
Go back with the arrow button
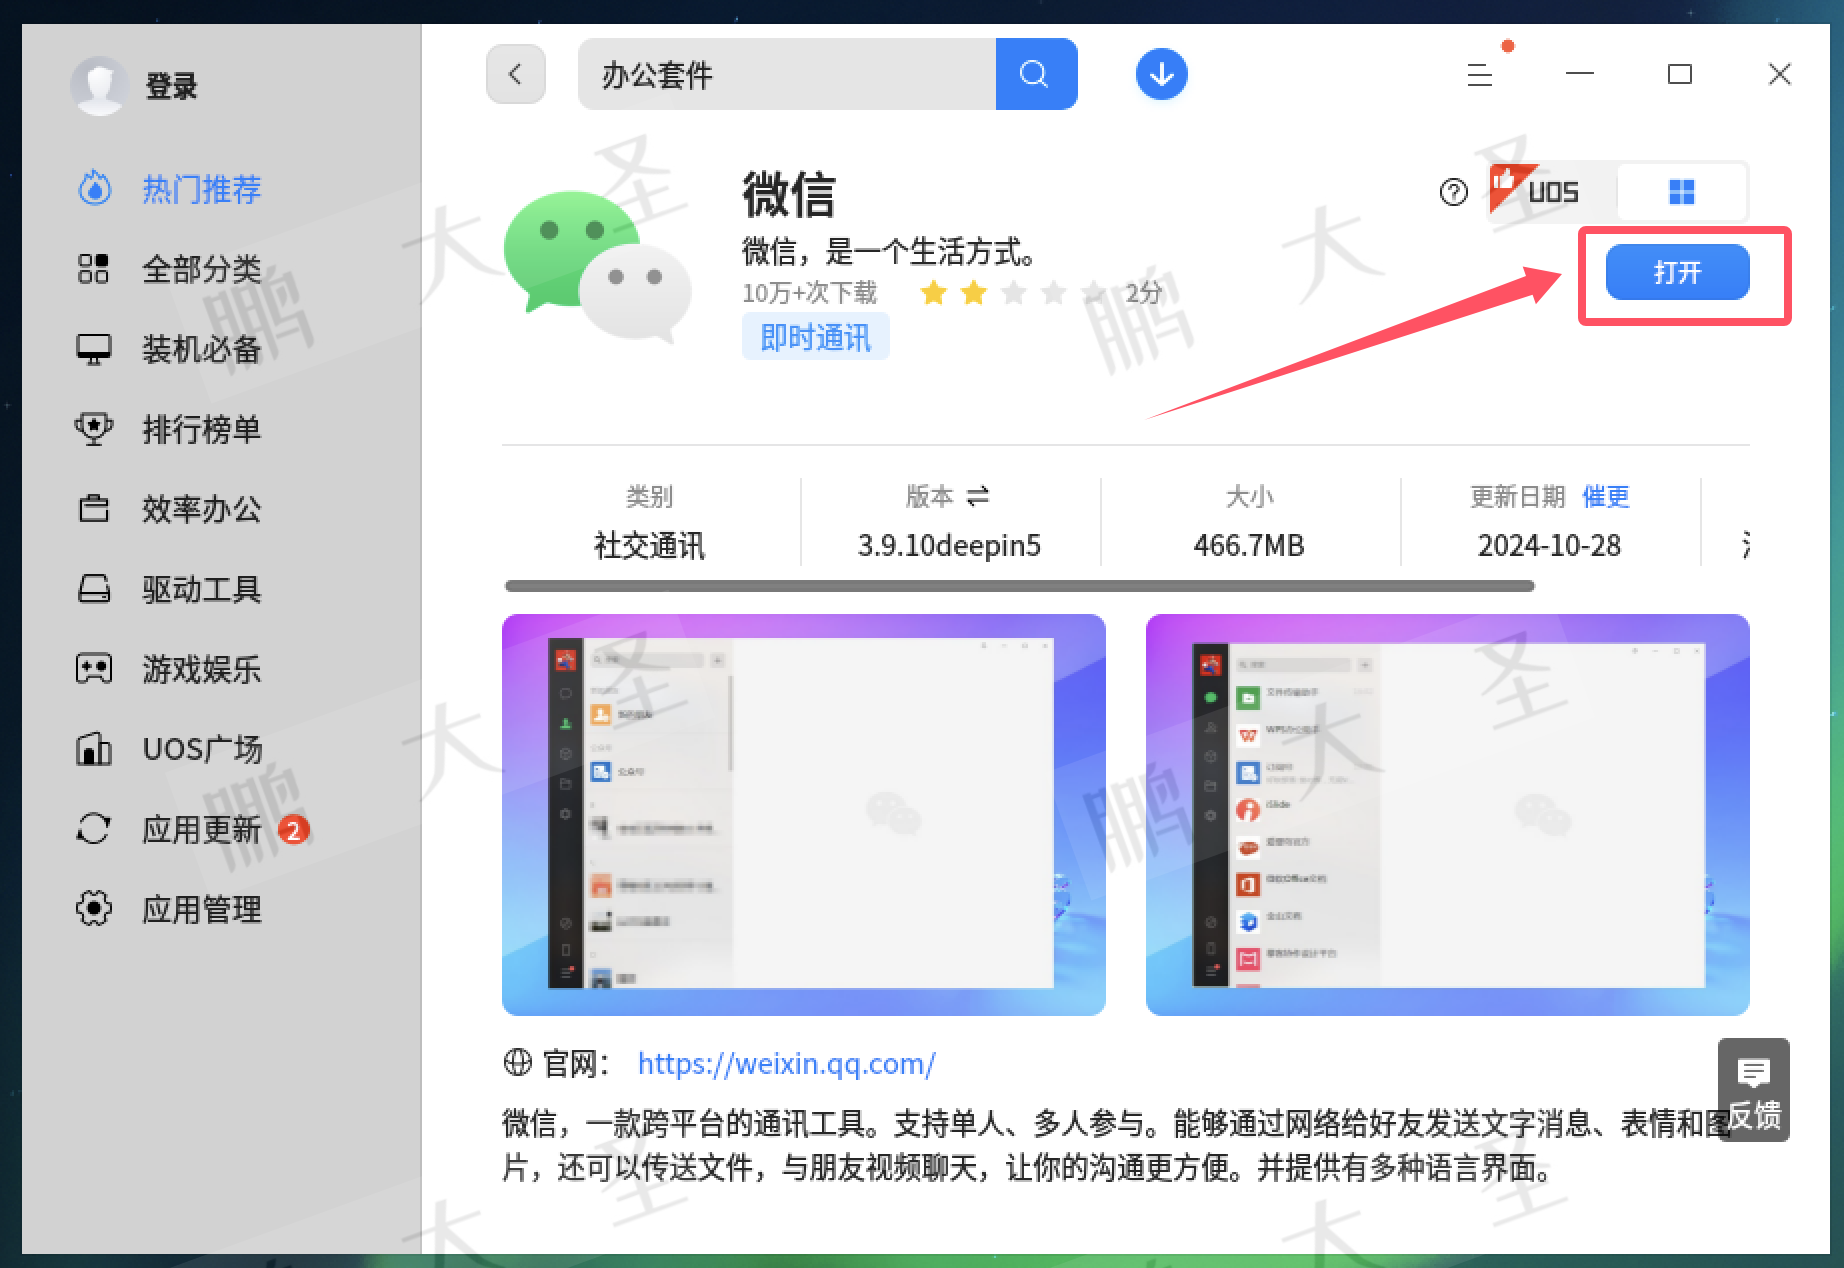tap(516, 74)
